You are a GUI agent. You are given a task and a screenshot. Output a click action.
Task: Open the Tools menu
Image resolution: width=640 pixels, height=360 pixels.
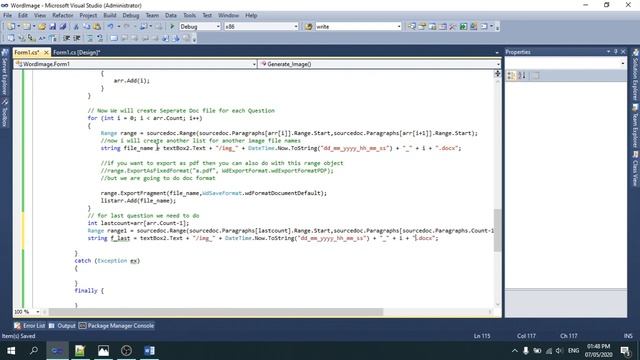(189, 15)
